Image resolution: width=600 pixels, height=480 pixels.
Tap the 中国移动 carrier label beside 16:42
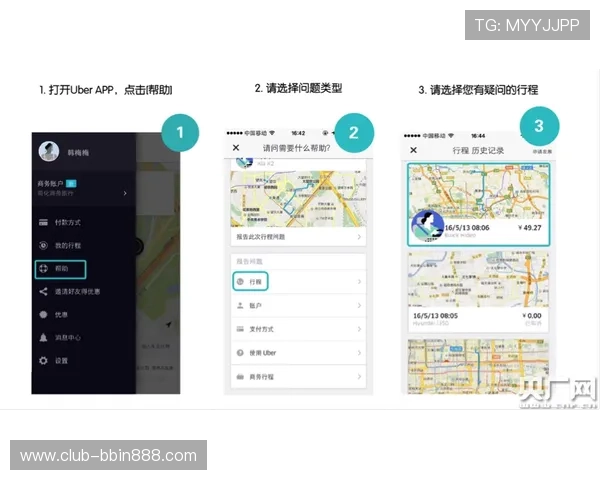[256, 133]
